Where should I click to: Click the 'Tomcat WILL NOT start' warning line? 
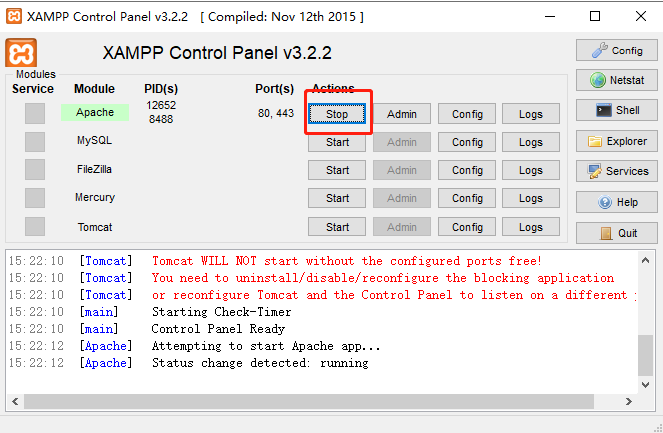pos(346,261)
